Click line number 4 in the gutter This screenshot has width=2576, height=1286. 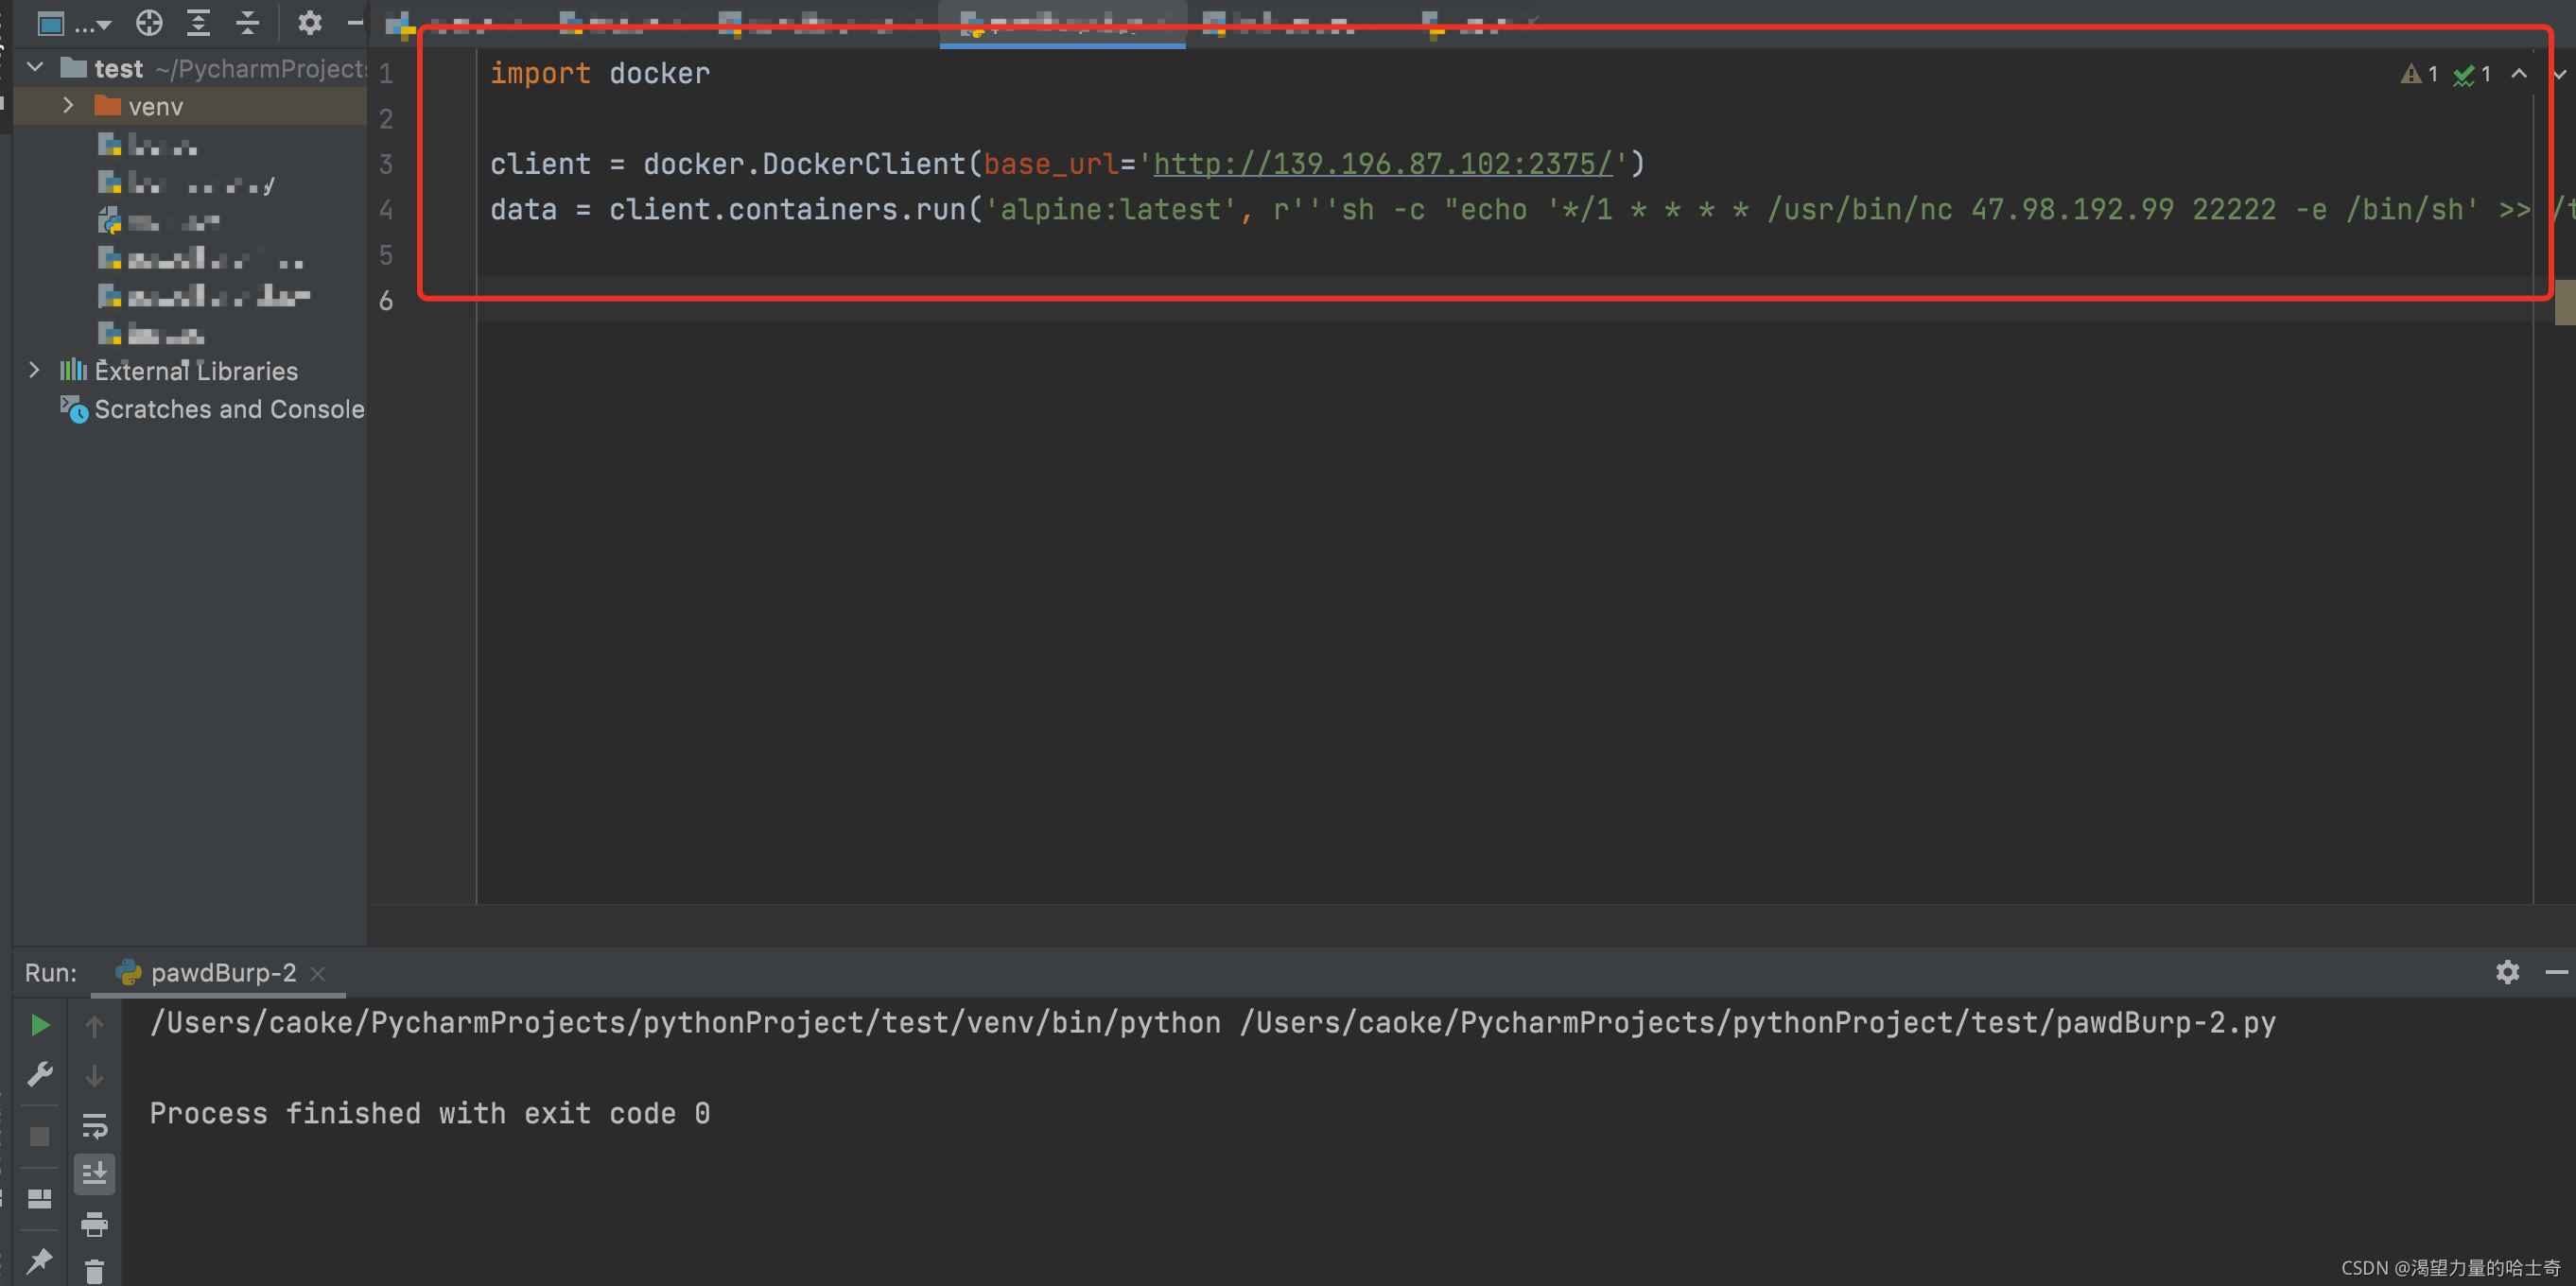(x=386, y=210)
